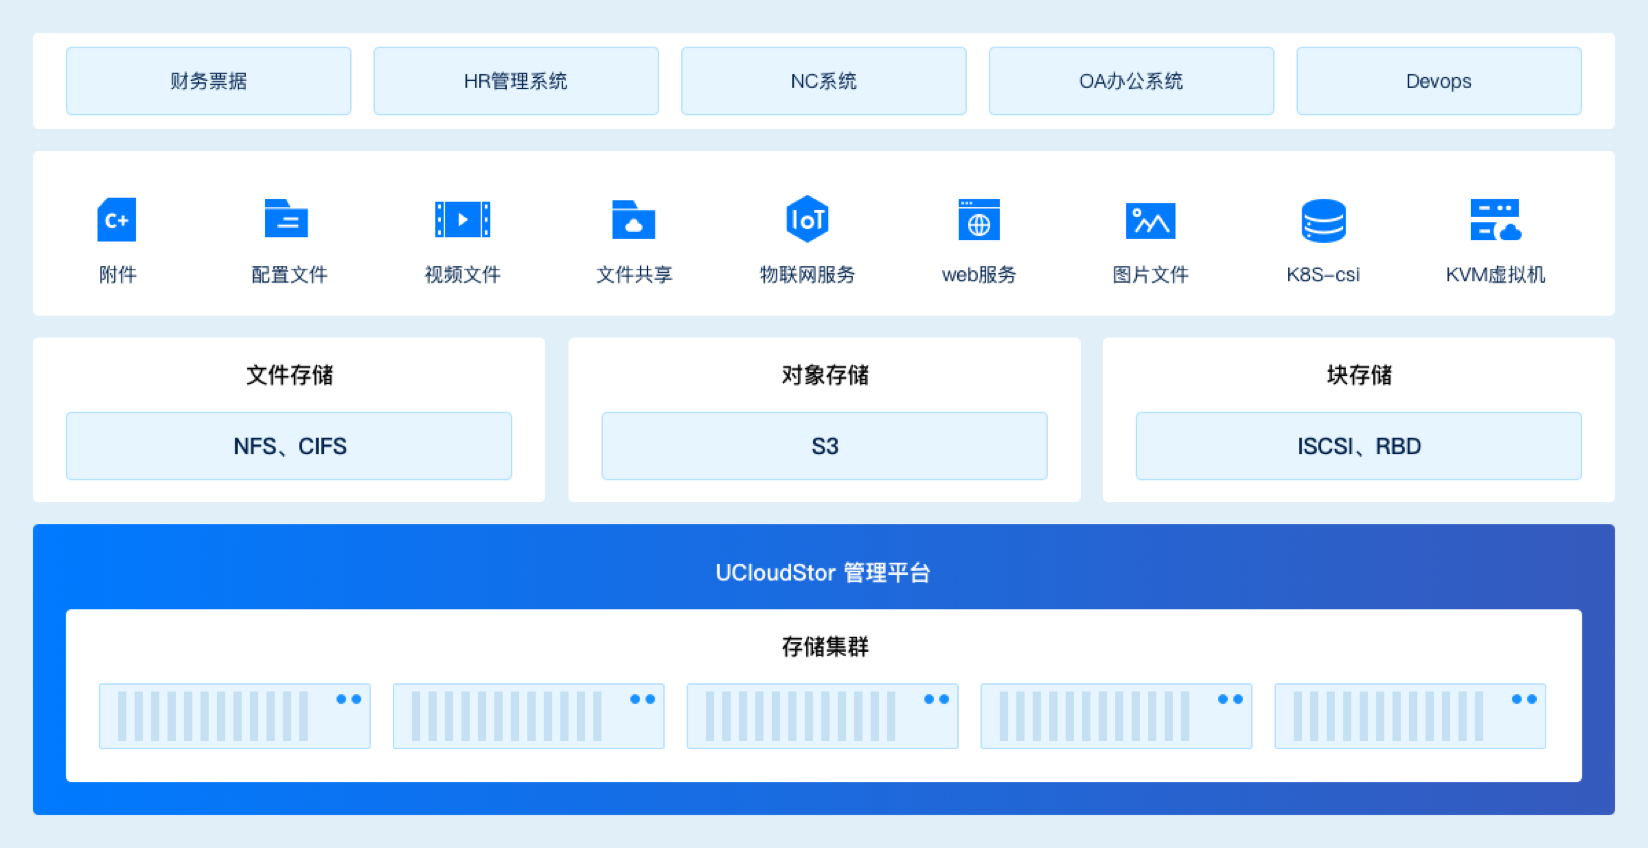This screenshot has height=848, width=1648.
Task: Select the K8S-csi database icon
Action: click(1324, 220)
